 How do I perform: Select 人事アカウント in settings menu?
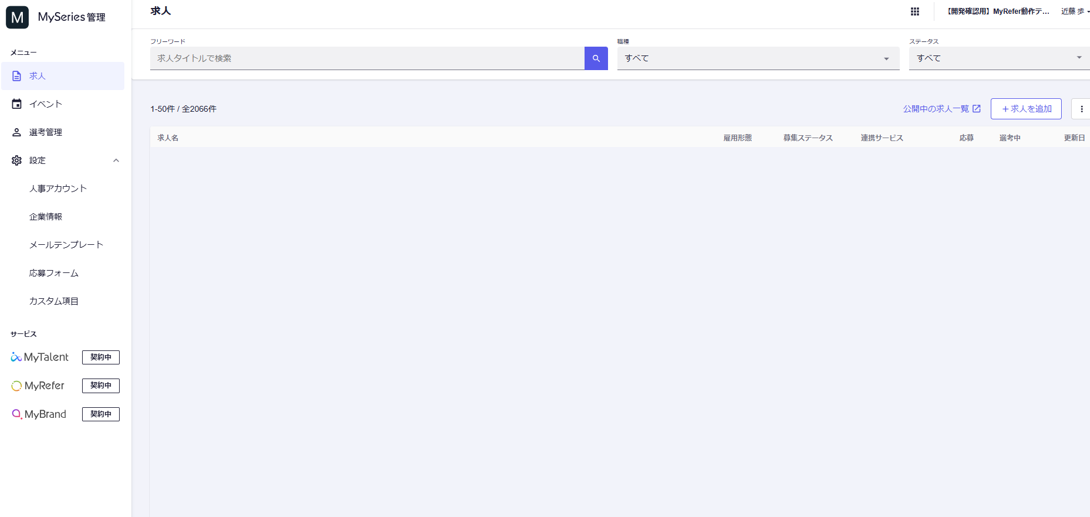click(58, 188)
